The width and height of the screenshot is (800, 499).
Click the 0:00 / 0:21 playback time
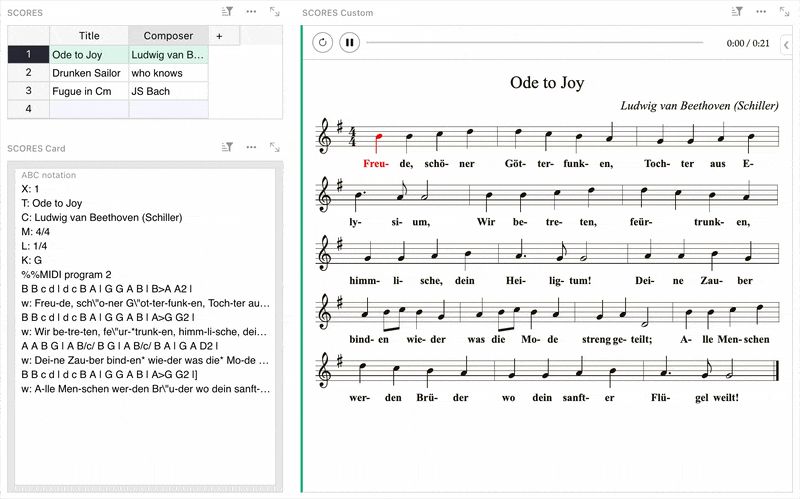click(x=748, y=43)
